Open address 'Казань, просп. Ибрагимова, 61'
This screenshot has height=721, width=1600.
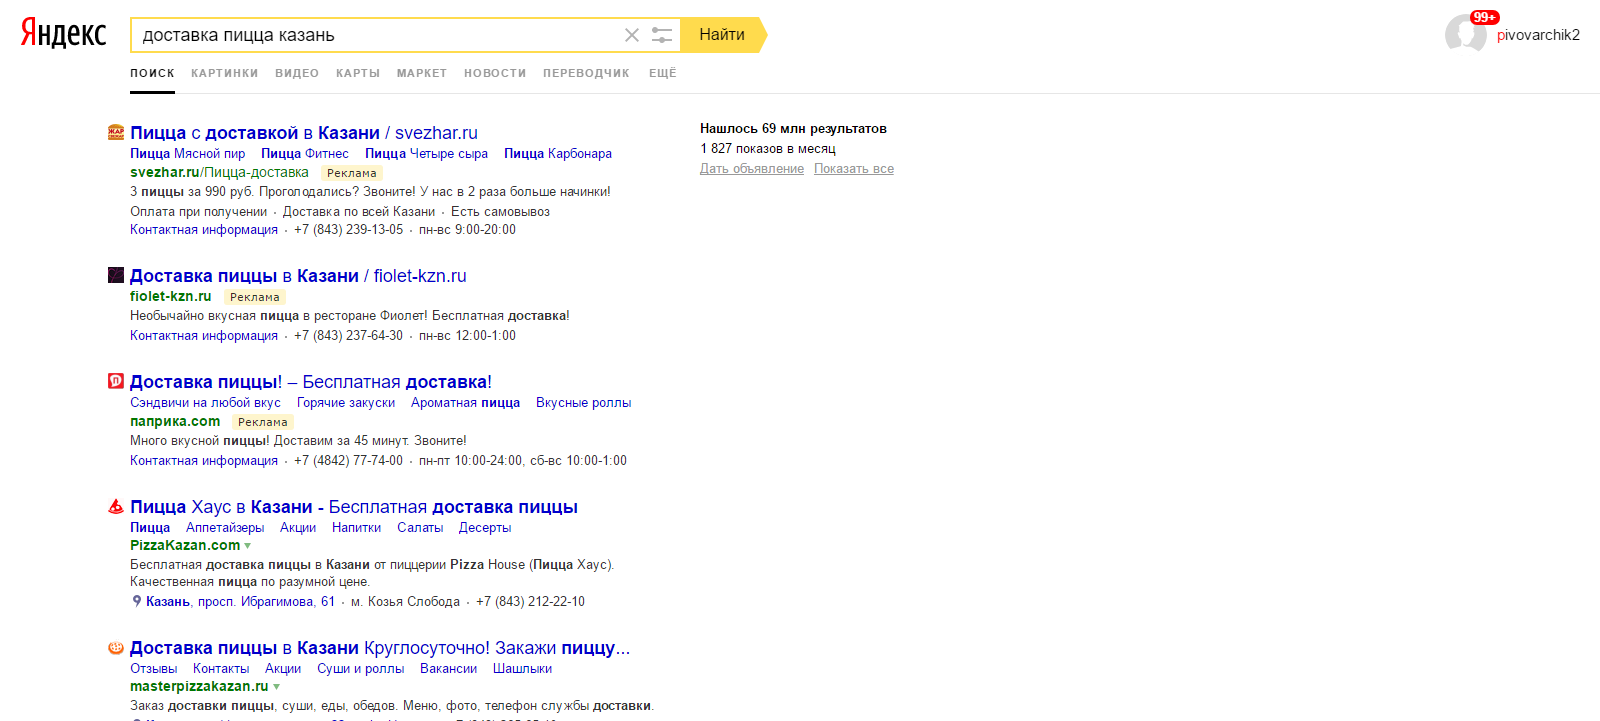click(240, 601)
